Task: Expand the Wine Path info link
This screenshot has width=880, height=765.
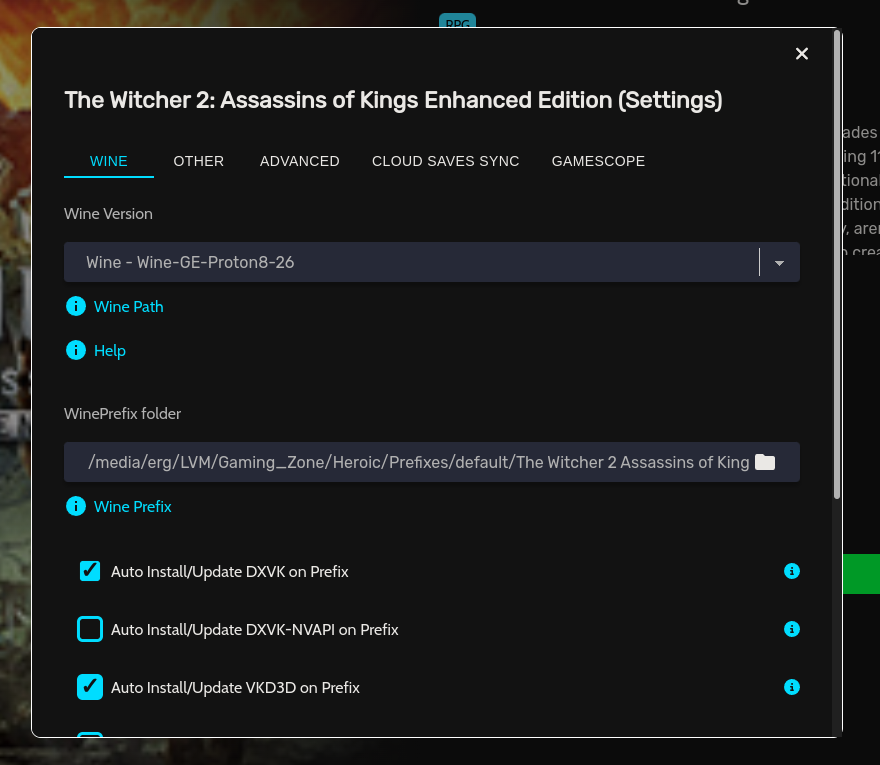Action: tap(129, 306)
